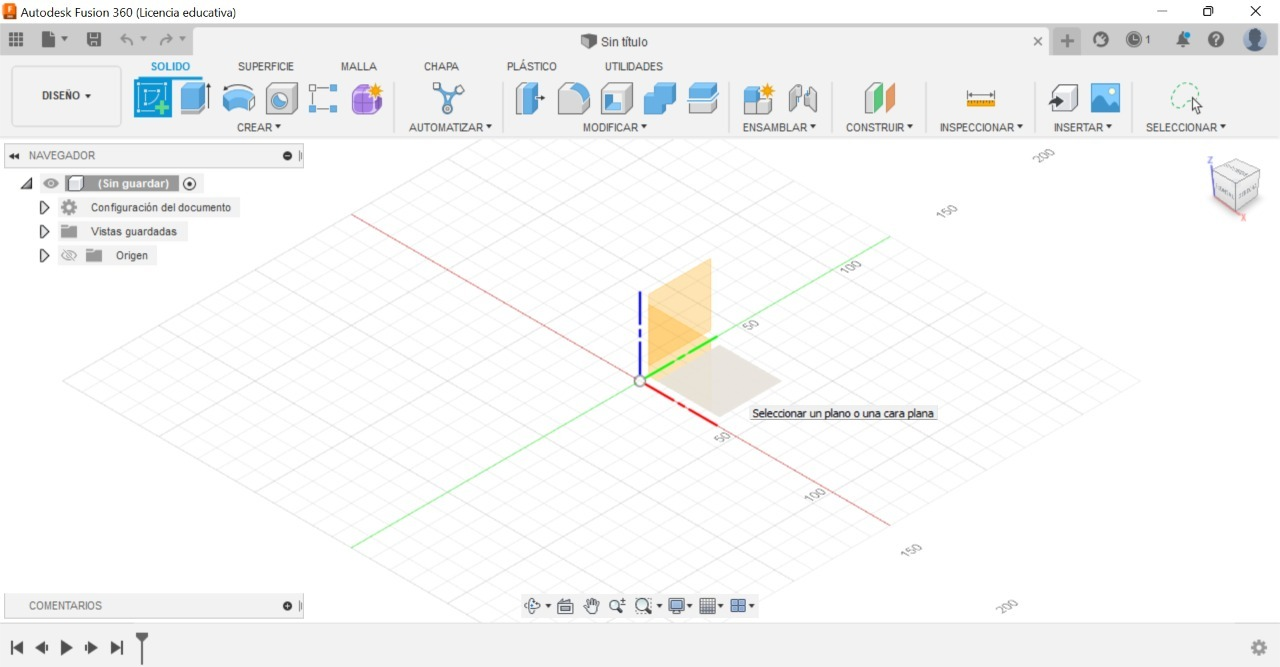Open the CREAR dropdown menu
Screen dimensions: 1280x667
tap(259, 127)
